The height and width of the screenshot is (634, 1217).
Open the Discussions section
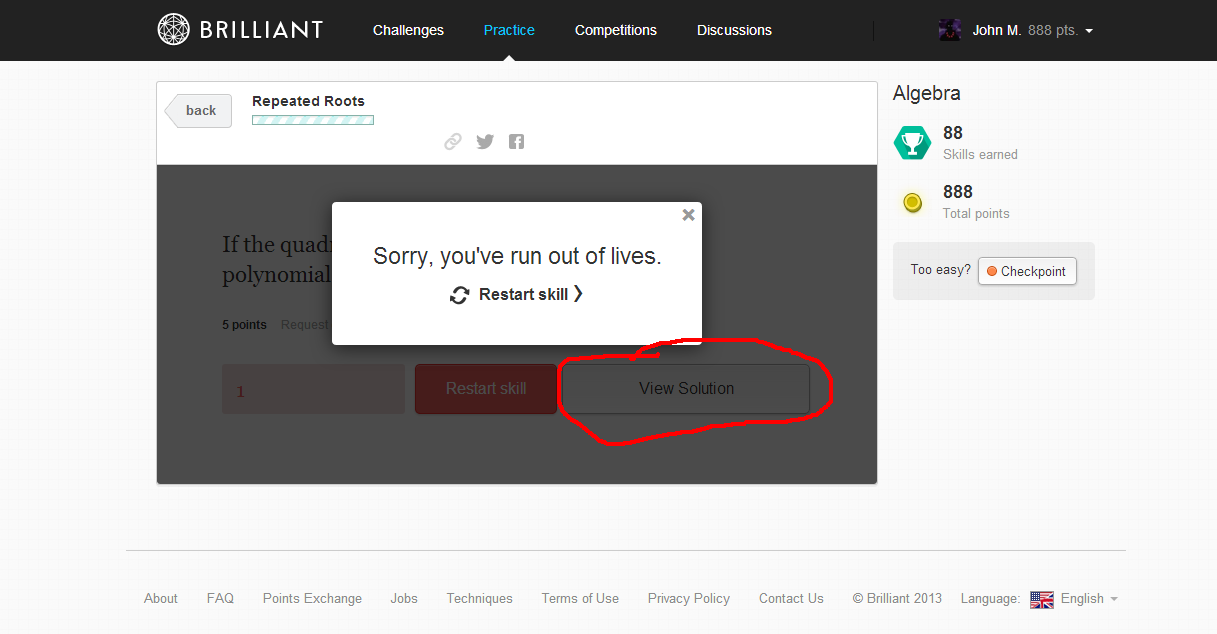pos(734,30)
